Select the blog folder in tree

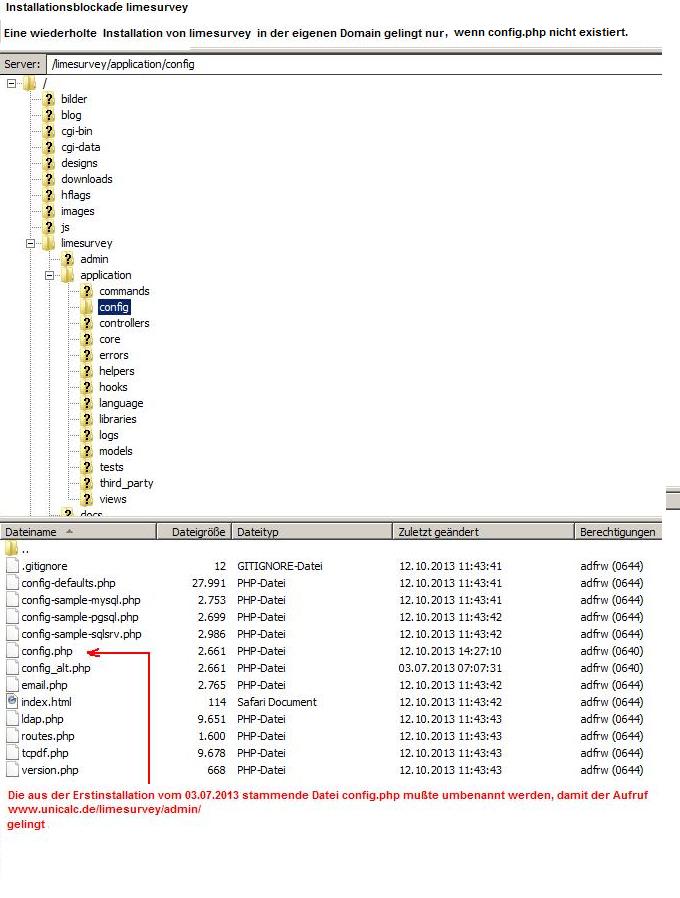pyautogui.click(x=71, y=115)
